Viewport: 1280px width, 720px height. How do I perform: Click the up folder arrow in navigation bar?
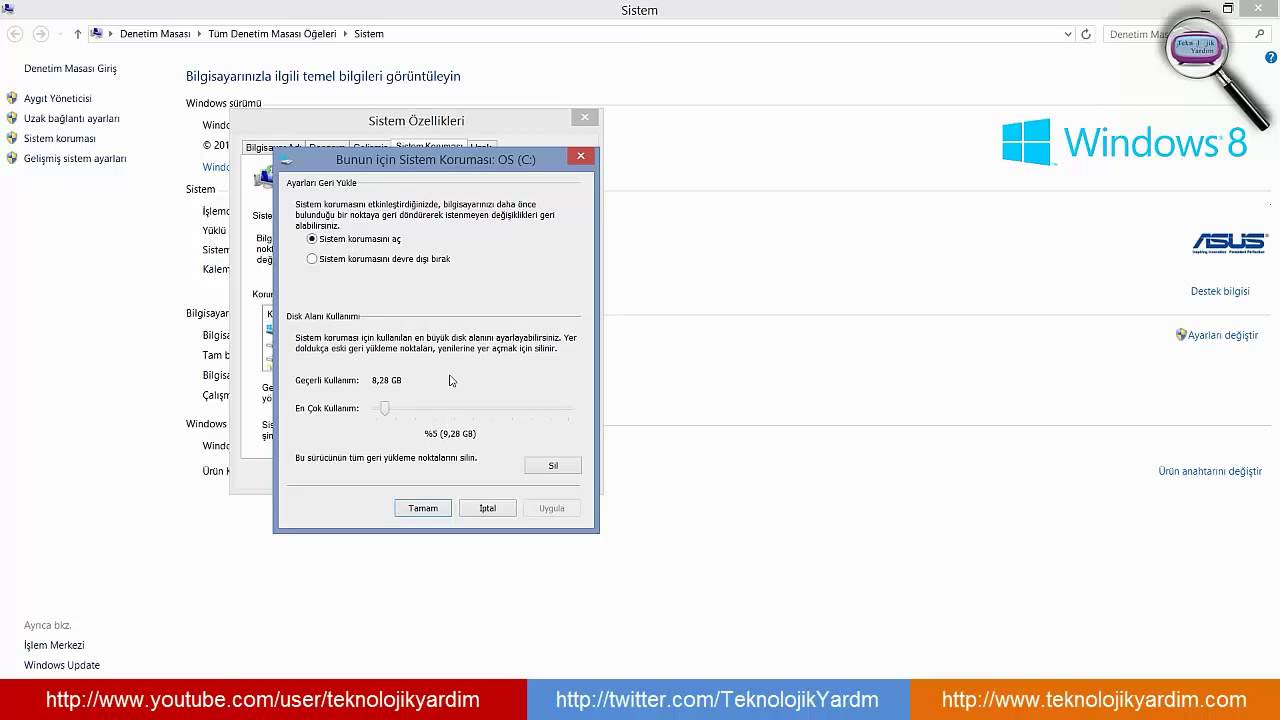point(77,33)
